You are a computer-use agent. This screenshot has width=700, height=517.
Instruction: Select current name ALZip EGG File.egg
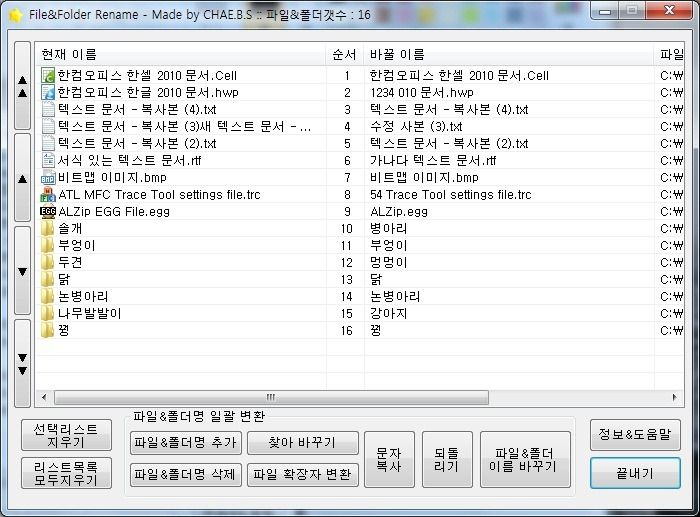click(x=114, y=212)
